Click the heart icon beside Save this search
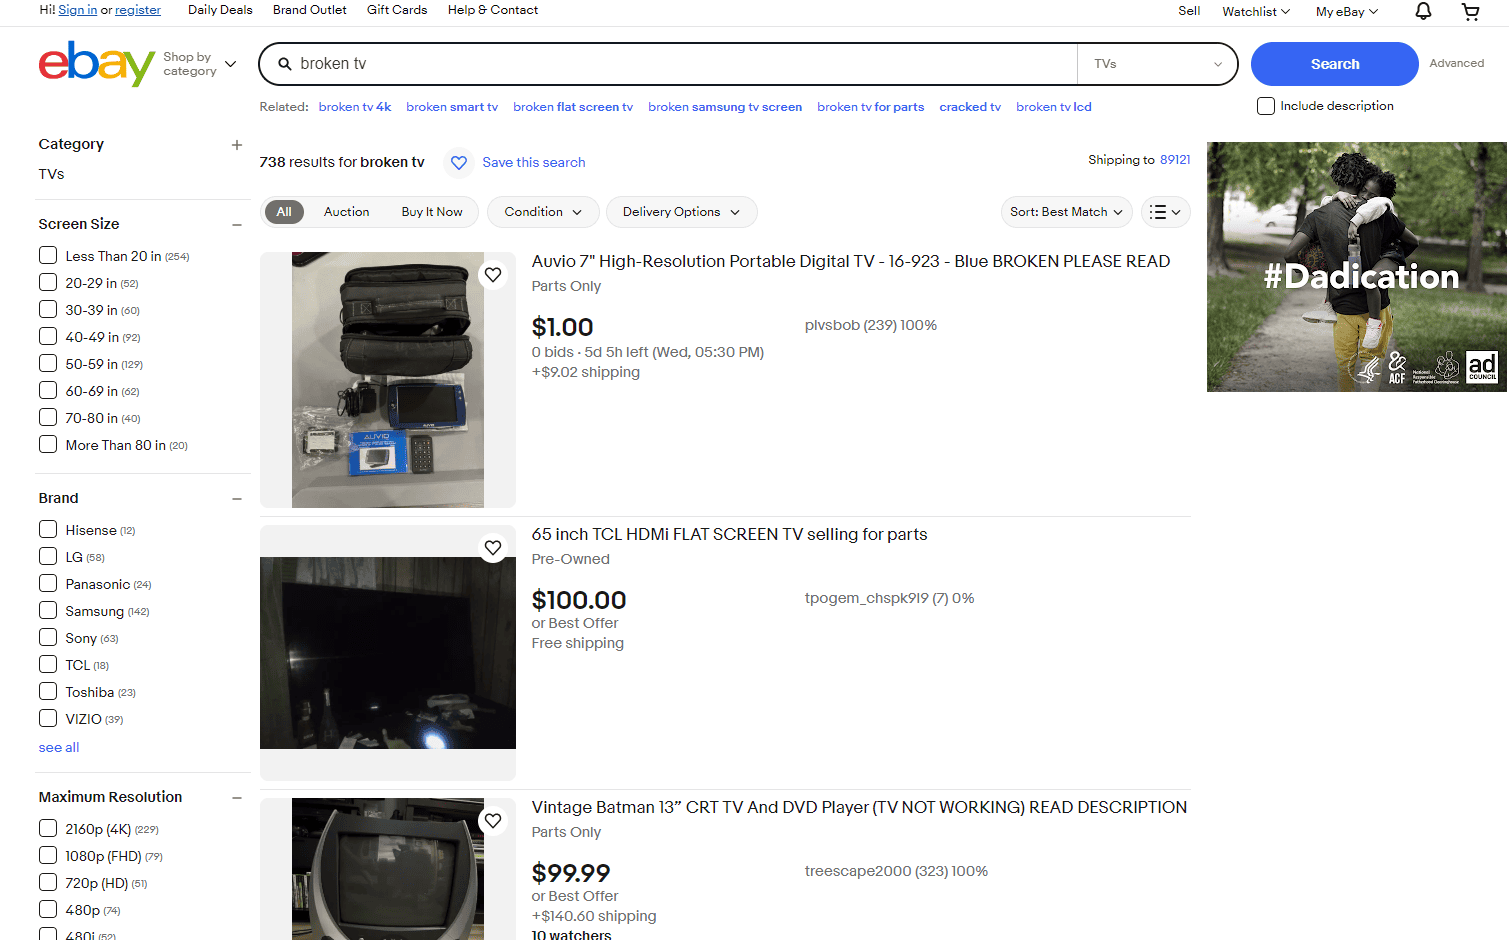The image size is (1509, 940). pos(459,162)
